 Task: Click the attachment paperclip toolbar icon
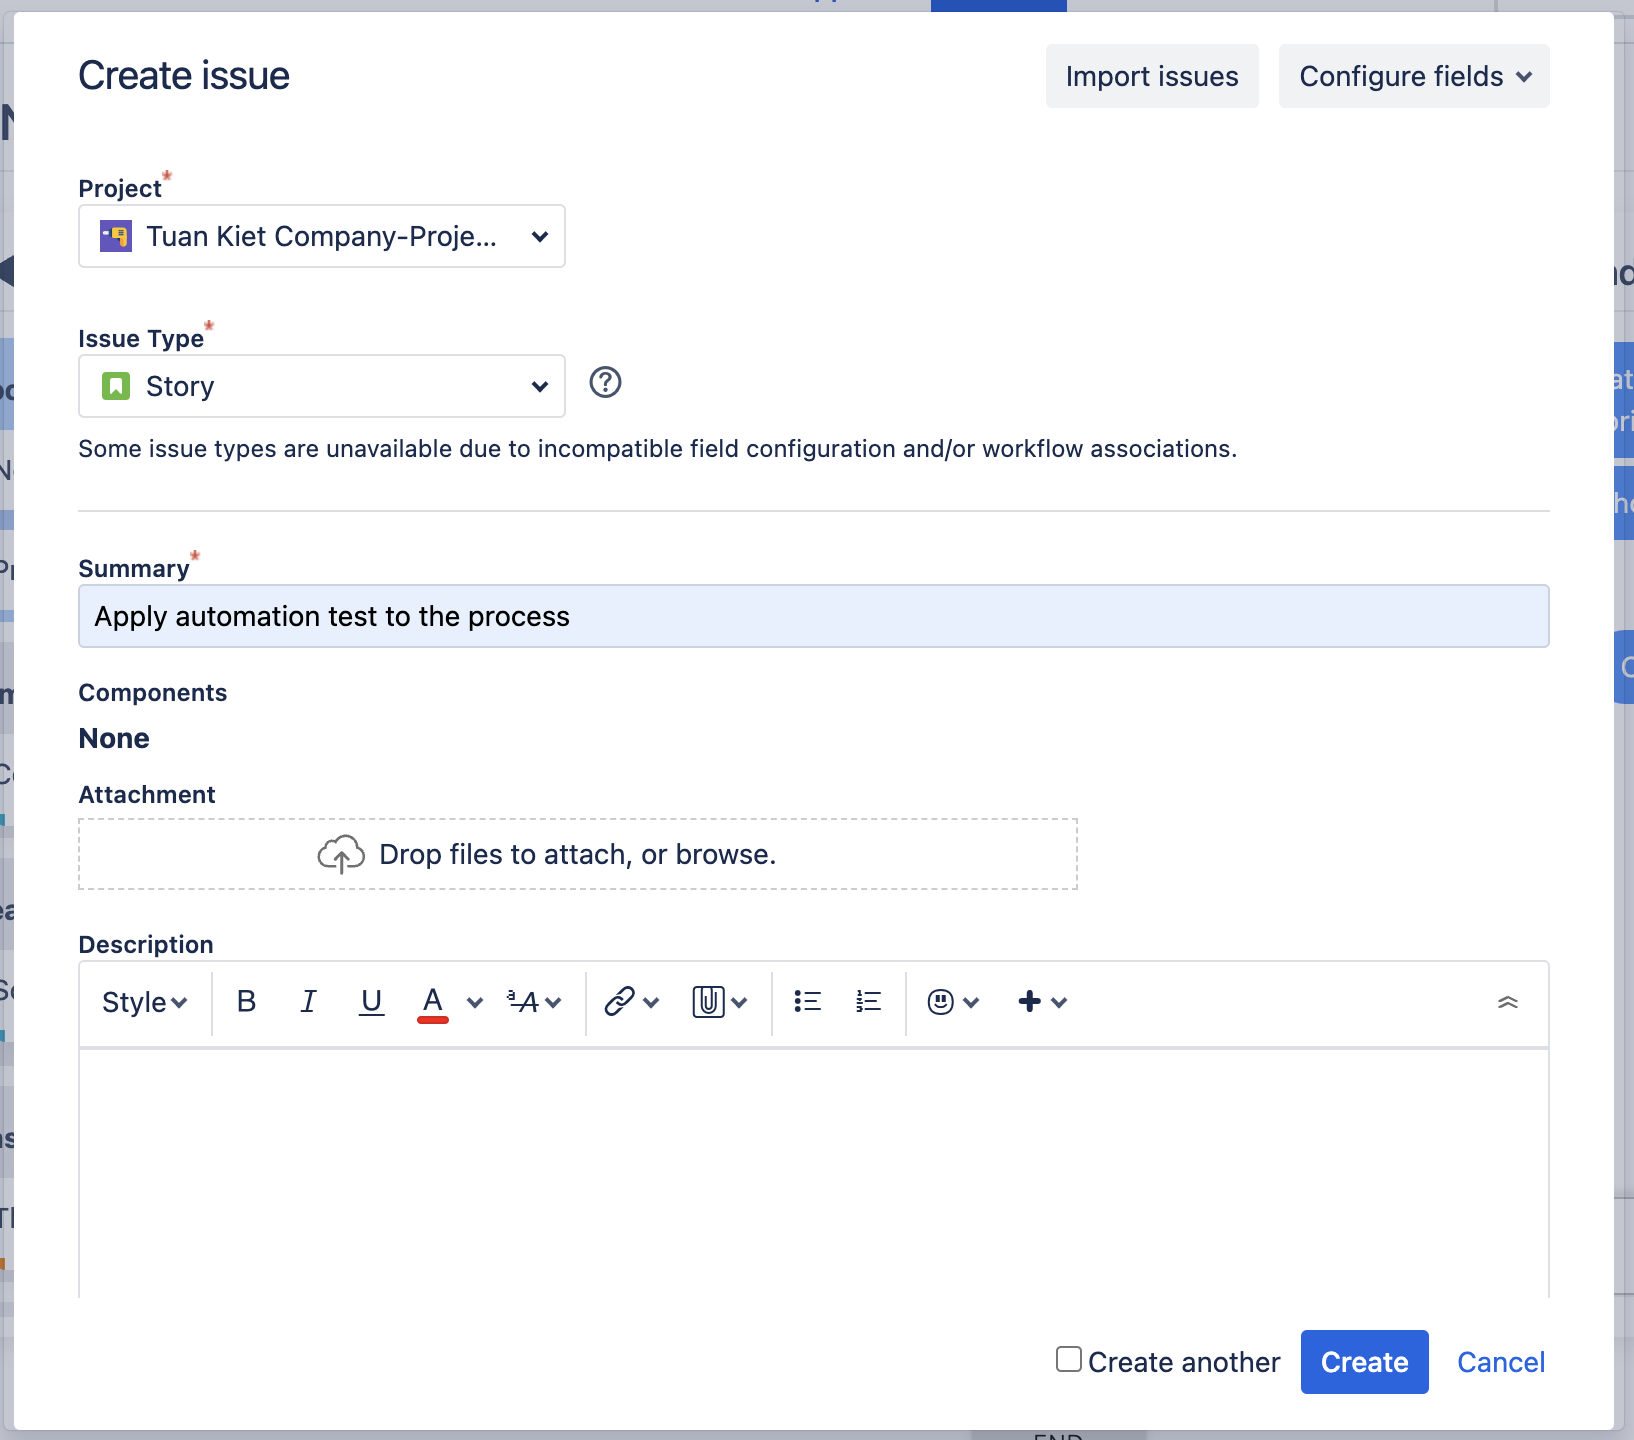pos(708,1001)
